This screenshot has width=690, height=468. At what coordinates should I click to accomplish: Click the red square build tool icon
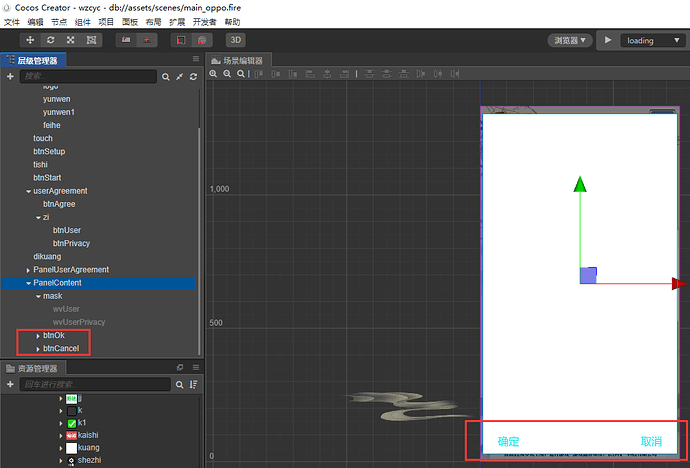181,40
